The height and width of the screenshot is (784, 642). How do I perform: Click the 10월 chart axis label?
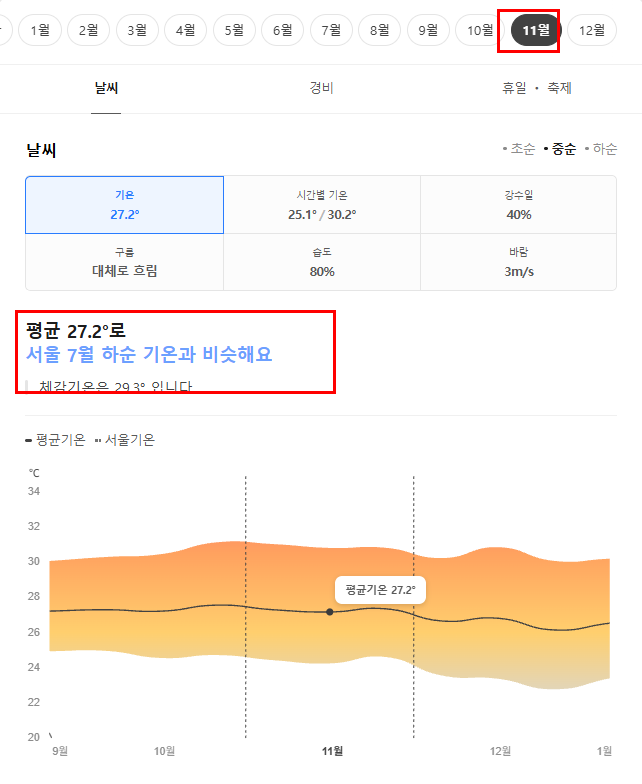[x=164, y=751]
